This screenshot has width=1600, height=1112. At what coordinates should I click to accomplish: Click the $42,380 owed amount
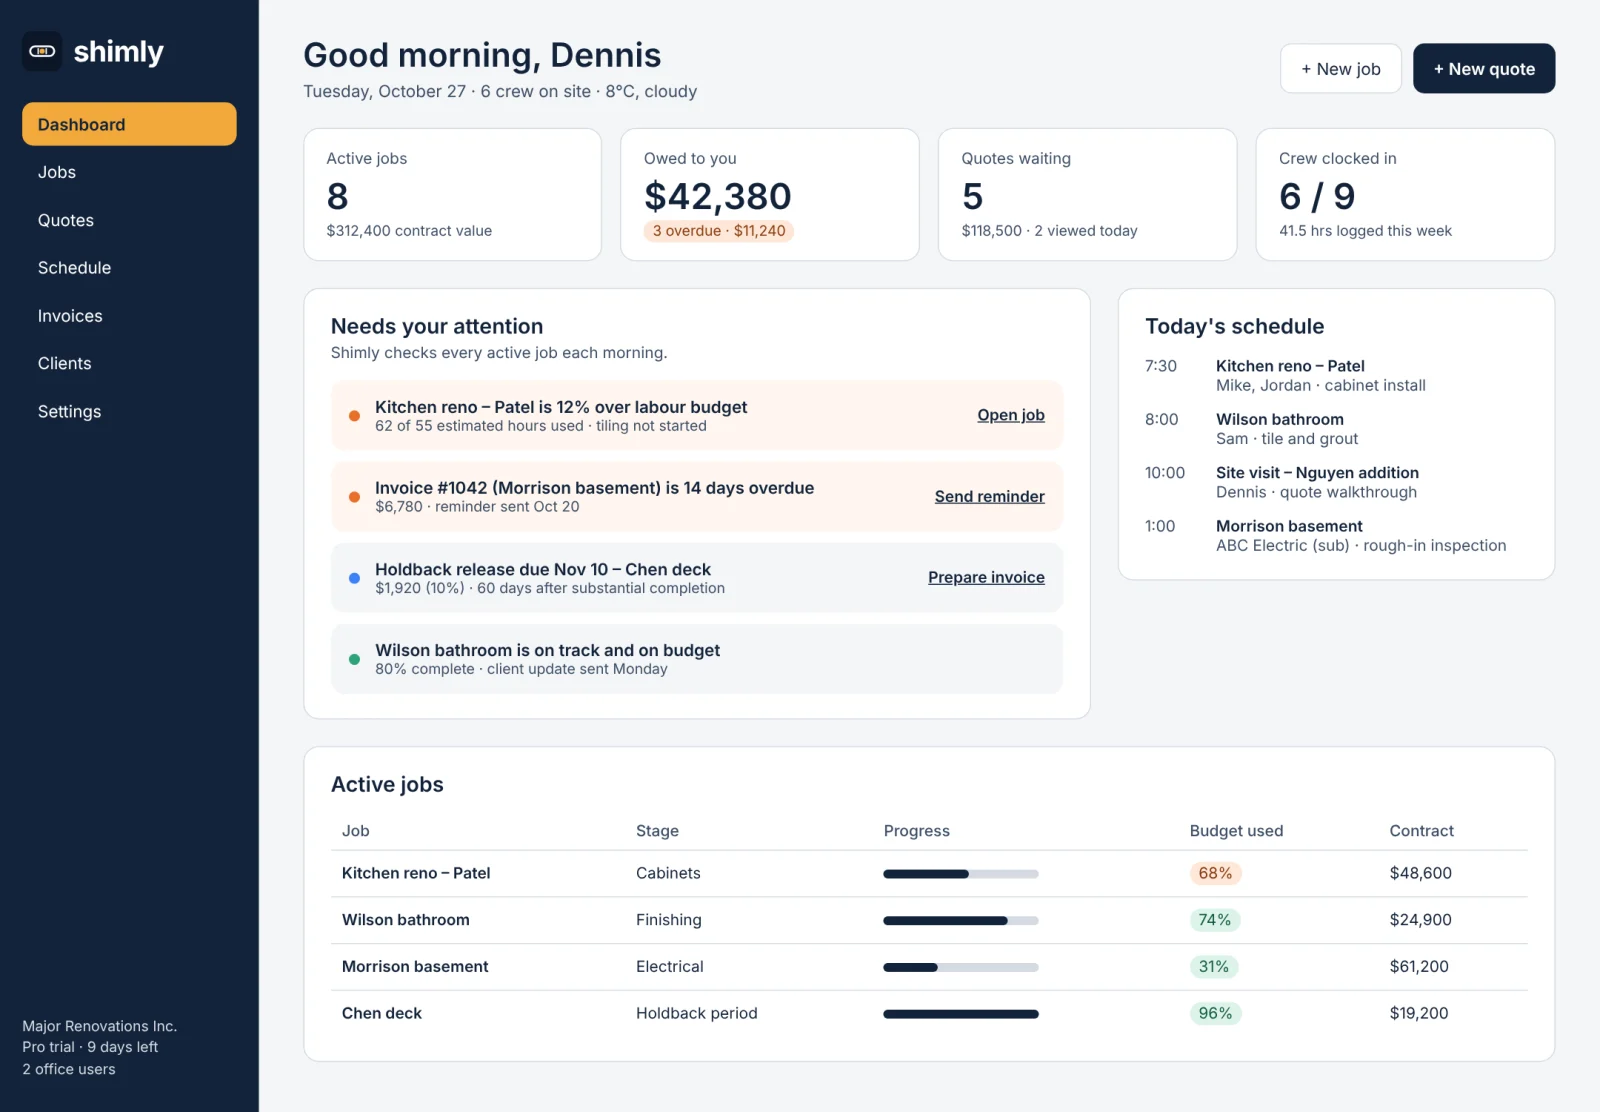click(718, 196)
